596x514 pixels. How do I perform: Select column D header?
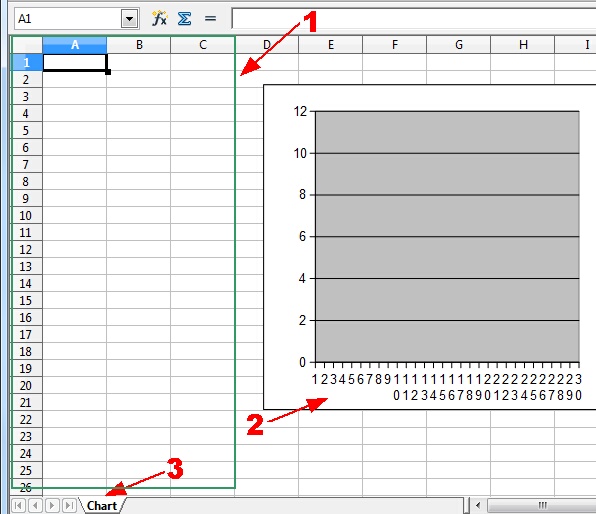(x=267, y=45)
